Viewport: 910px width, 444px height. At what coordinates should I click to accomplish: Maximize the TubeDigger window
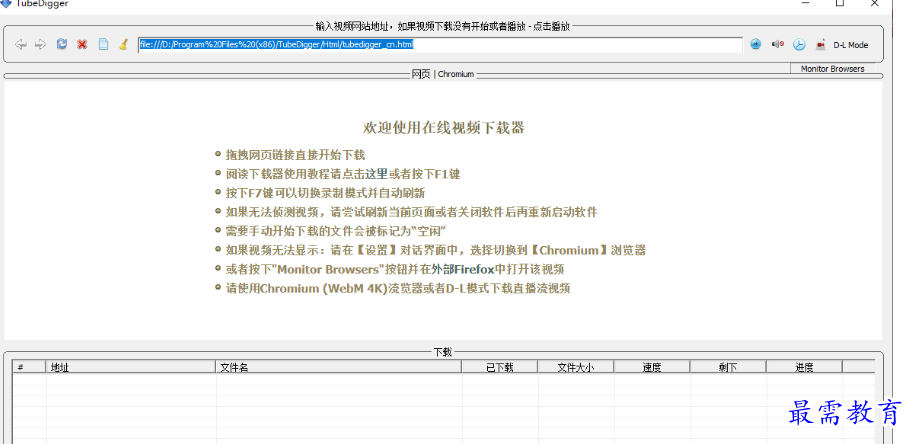pos(840,3)
